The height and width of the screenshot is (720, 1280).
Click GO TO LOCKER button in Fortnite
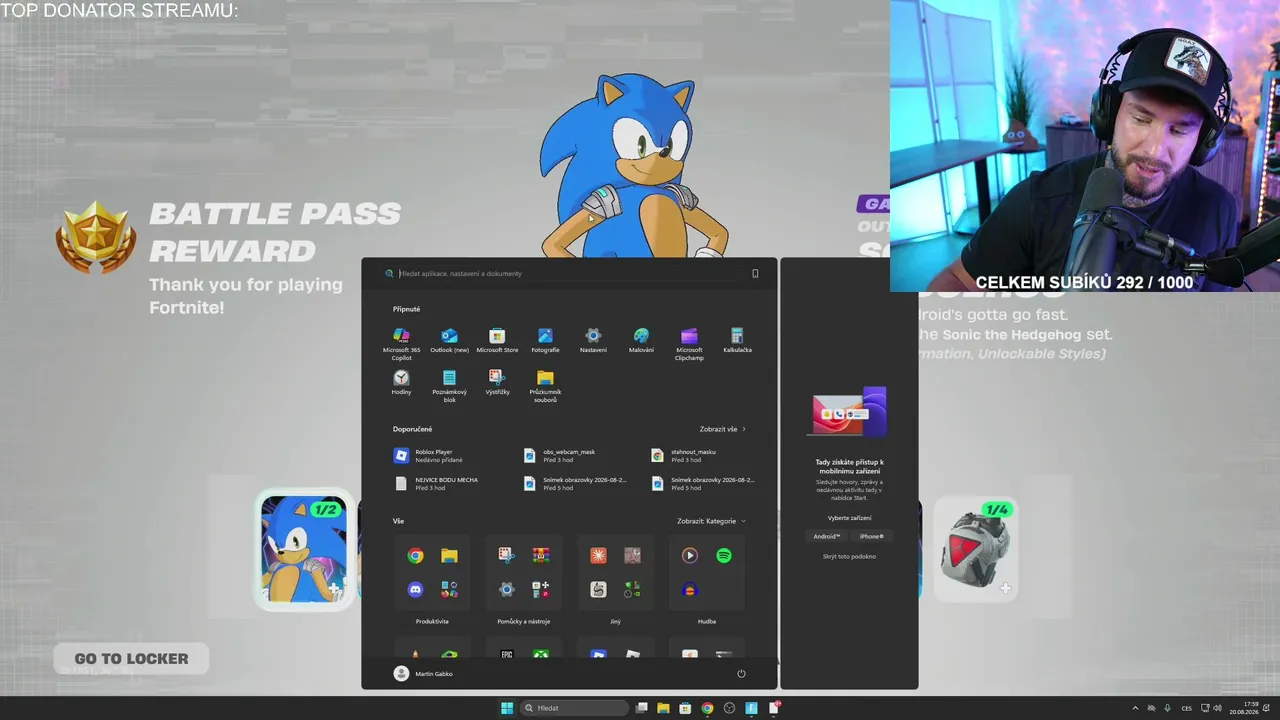[131, 658]
